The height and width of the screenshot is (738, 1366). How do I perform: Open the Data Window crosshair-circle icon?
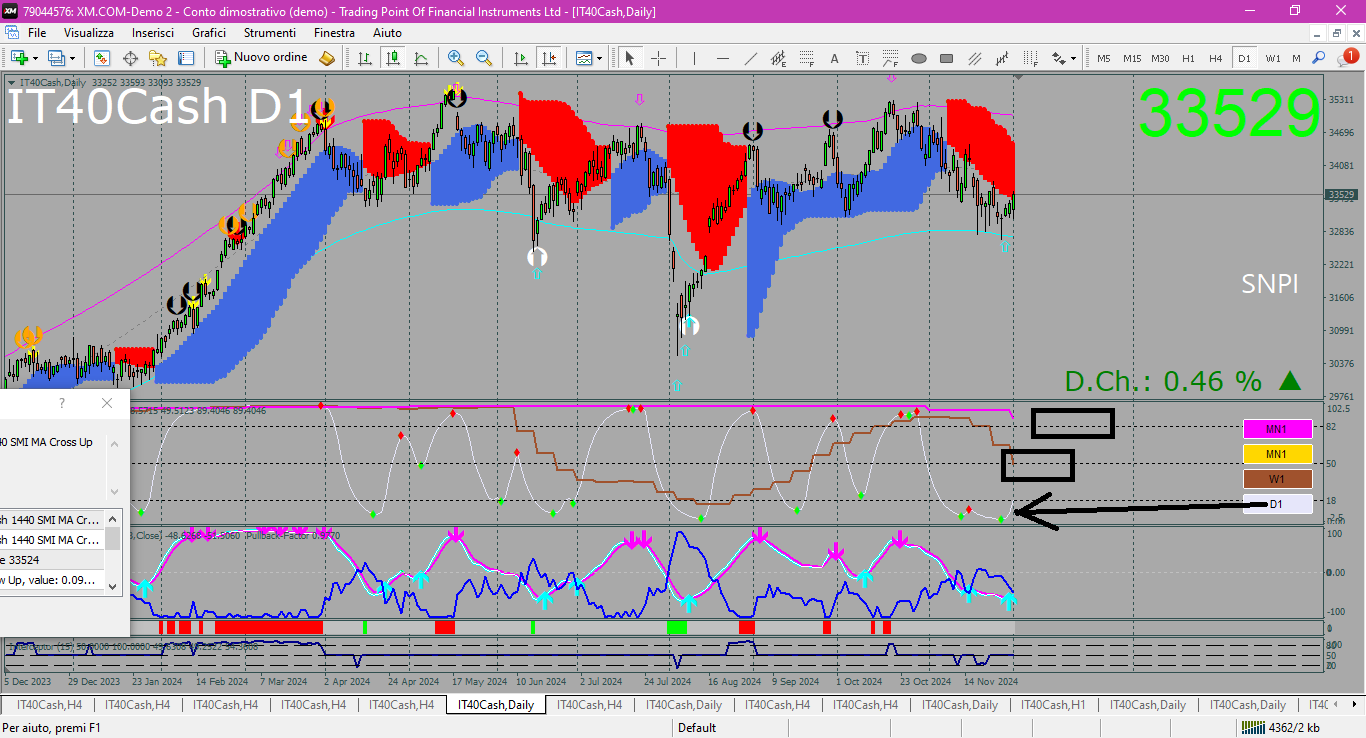(x=130, y=58)
